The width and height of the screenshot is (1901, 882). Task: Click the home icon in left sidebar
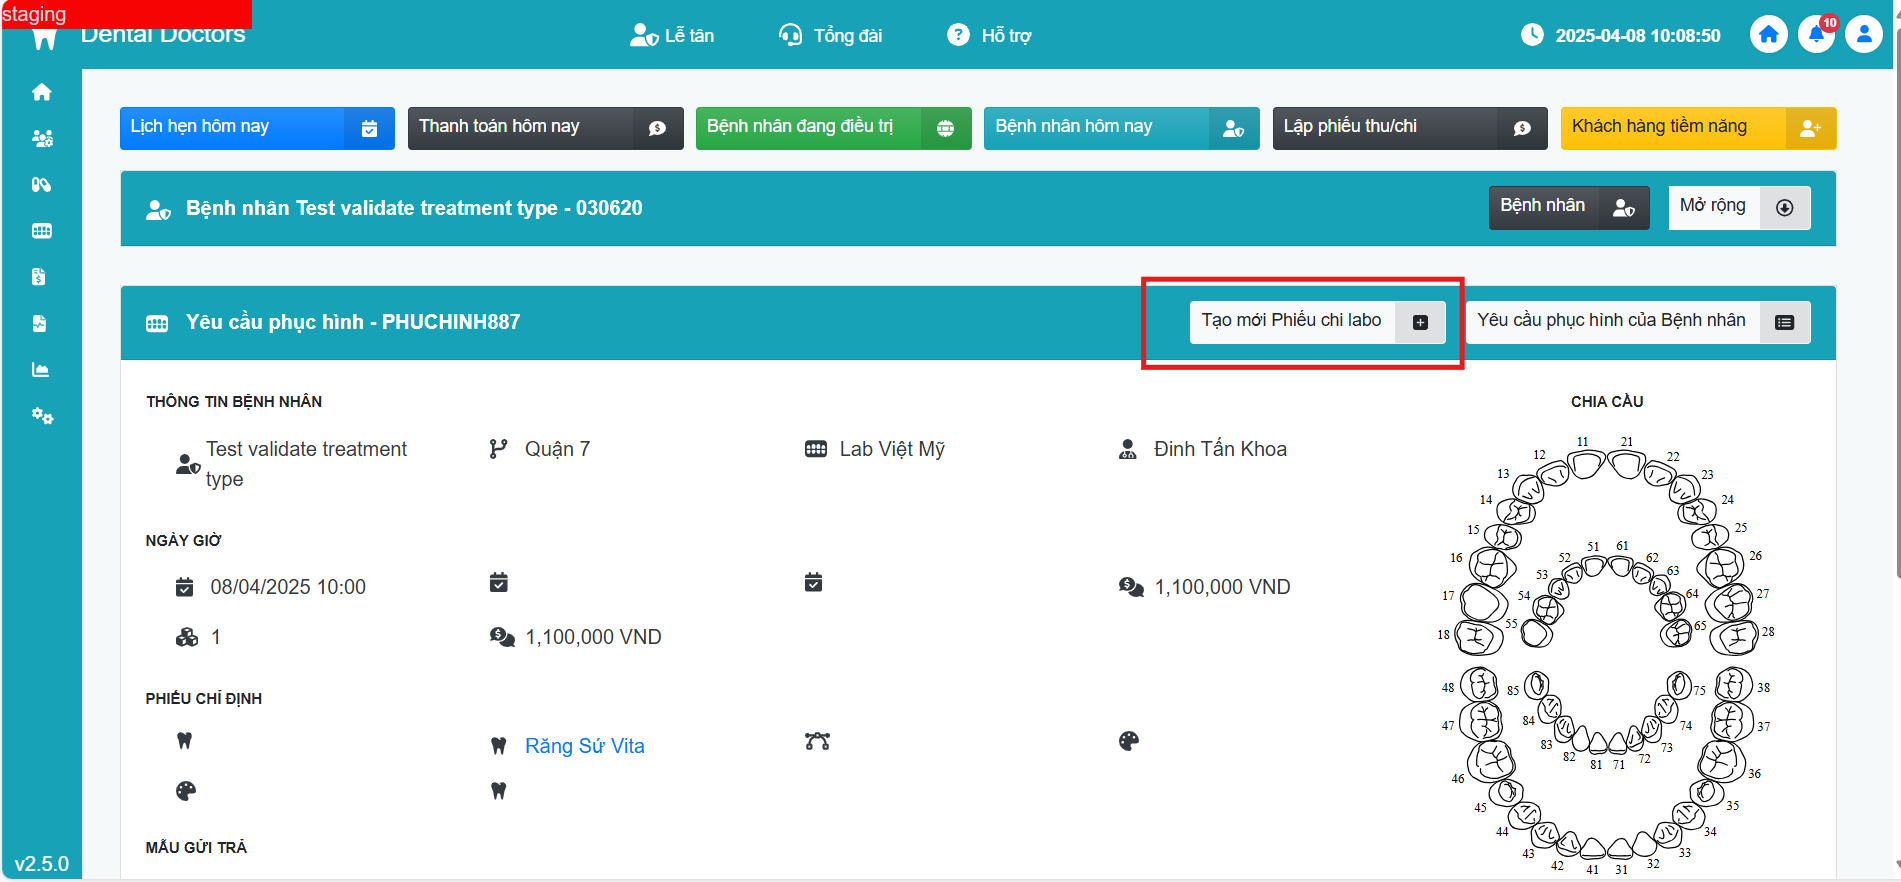[41, 92]
